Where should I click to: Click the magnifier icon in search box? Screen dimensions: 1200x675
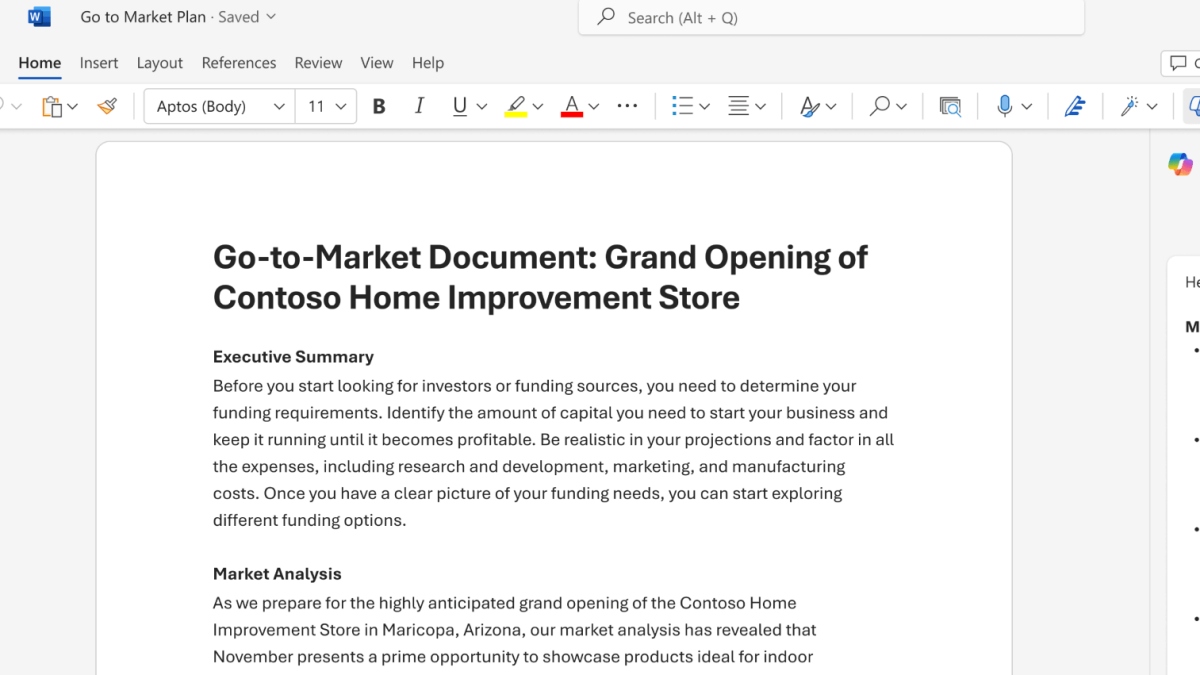coord(606,17)
